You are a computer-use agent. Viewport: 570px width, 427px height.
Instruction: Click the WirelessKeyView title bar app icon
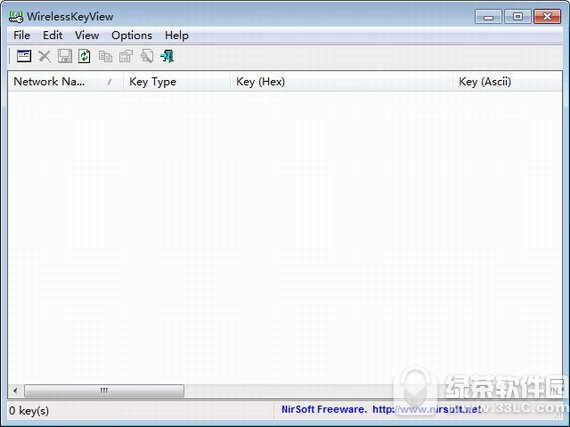pos(16,16)
